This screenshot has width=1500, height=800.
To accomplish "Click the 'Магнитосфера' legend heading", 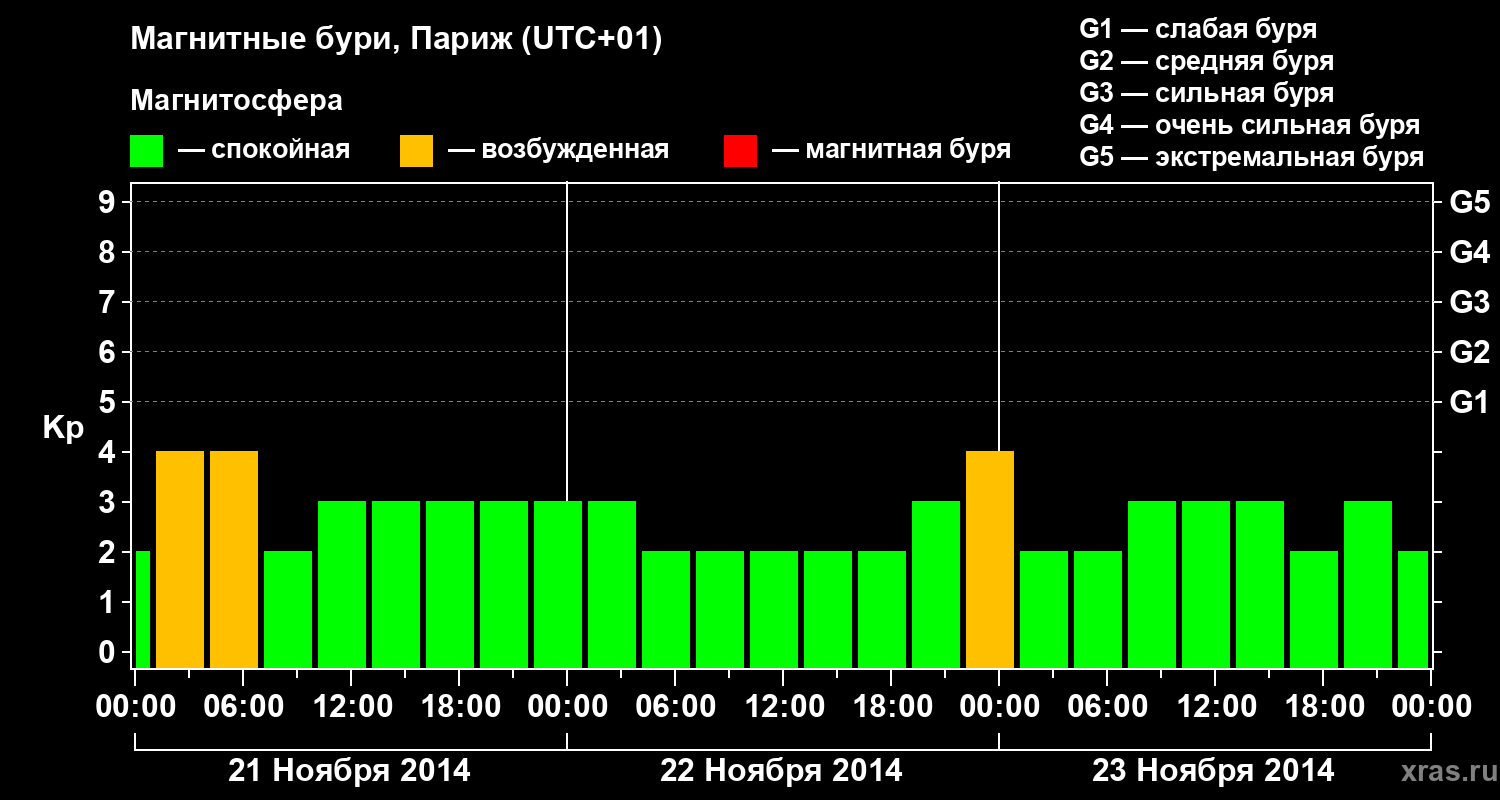I will tap(237, 101).
